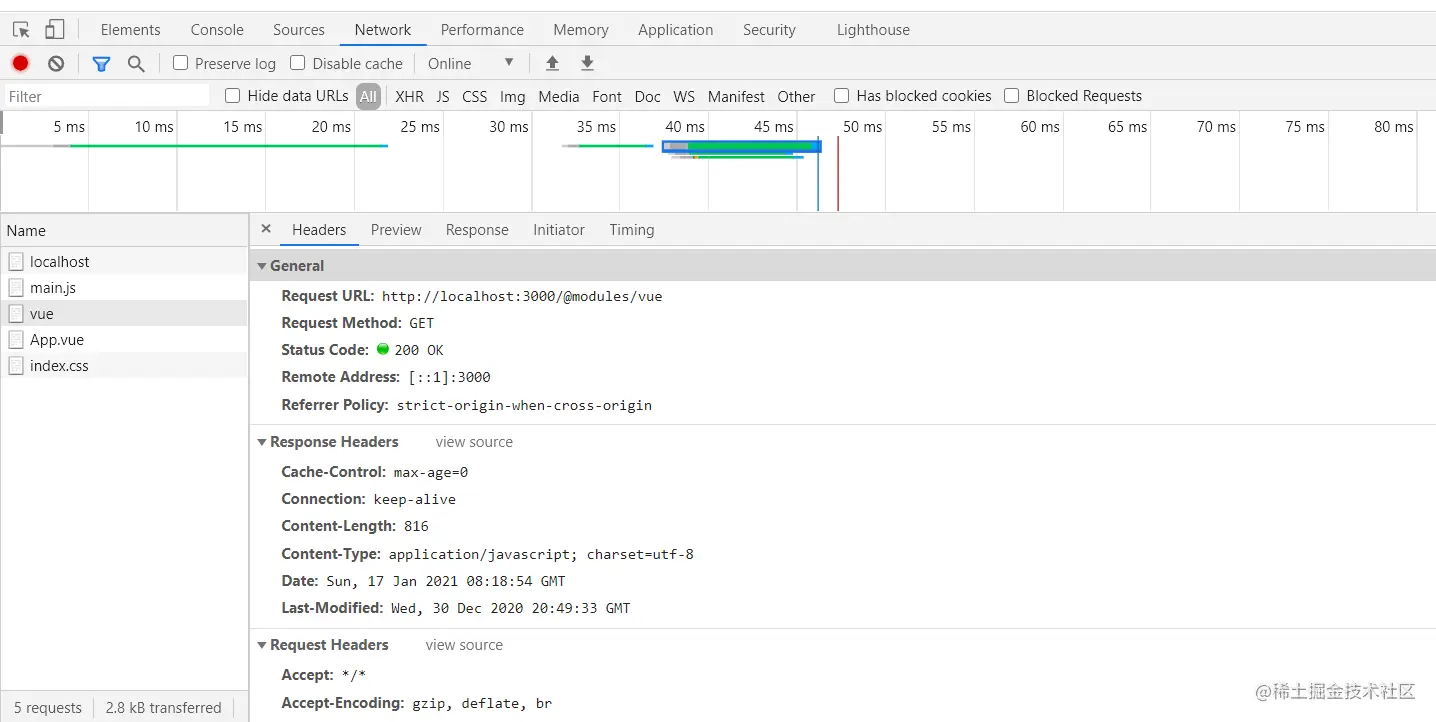Image resolution: width=1436 pixels, height=722 pixels.
Task: Check the Disable cache option
Action: (x=298, y=63)
